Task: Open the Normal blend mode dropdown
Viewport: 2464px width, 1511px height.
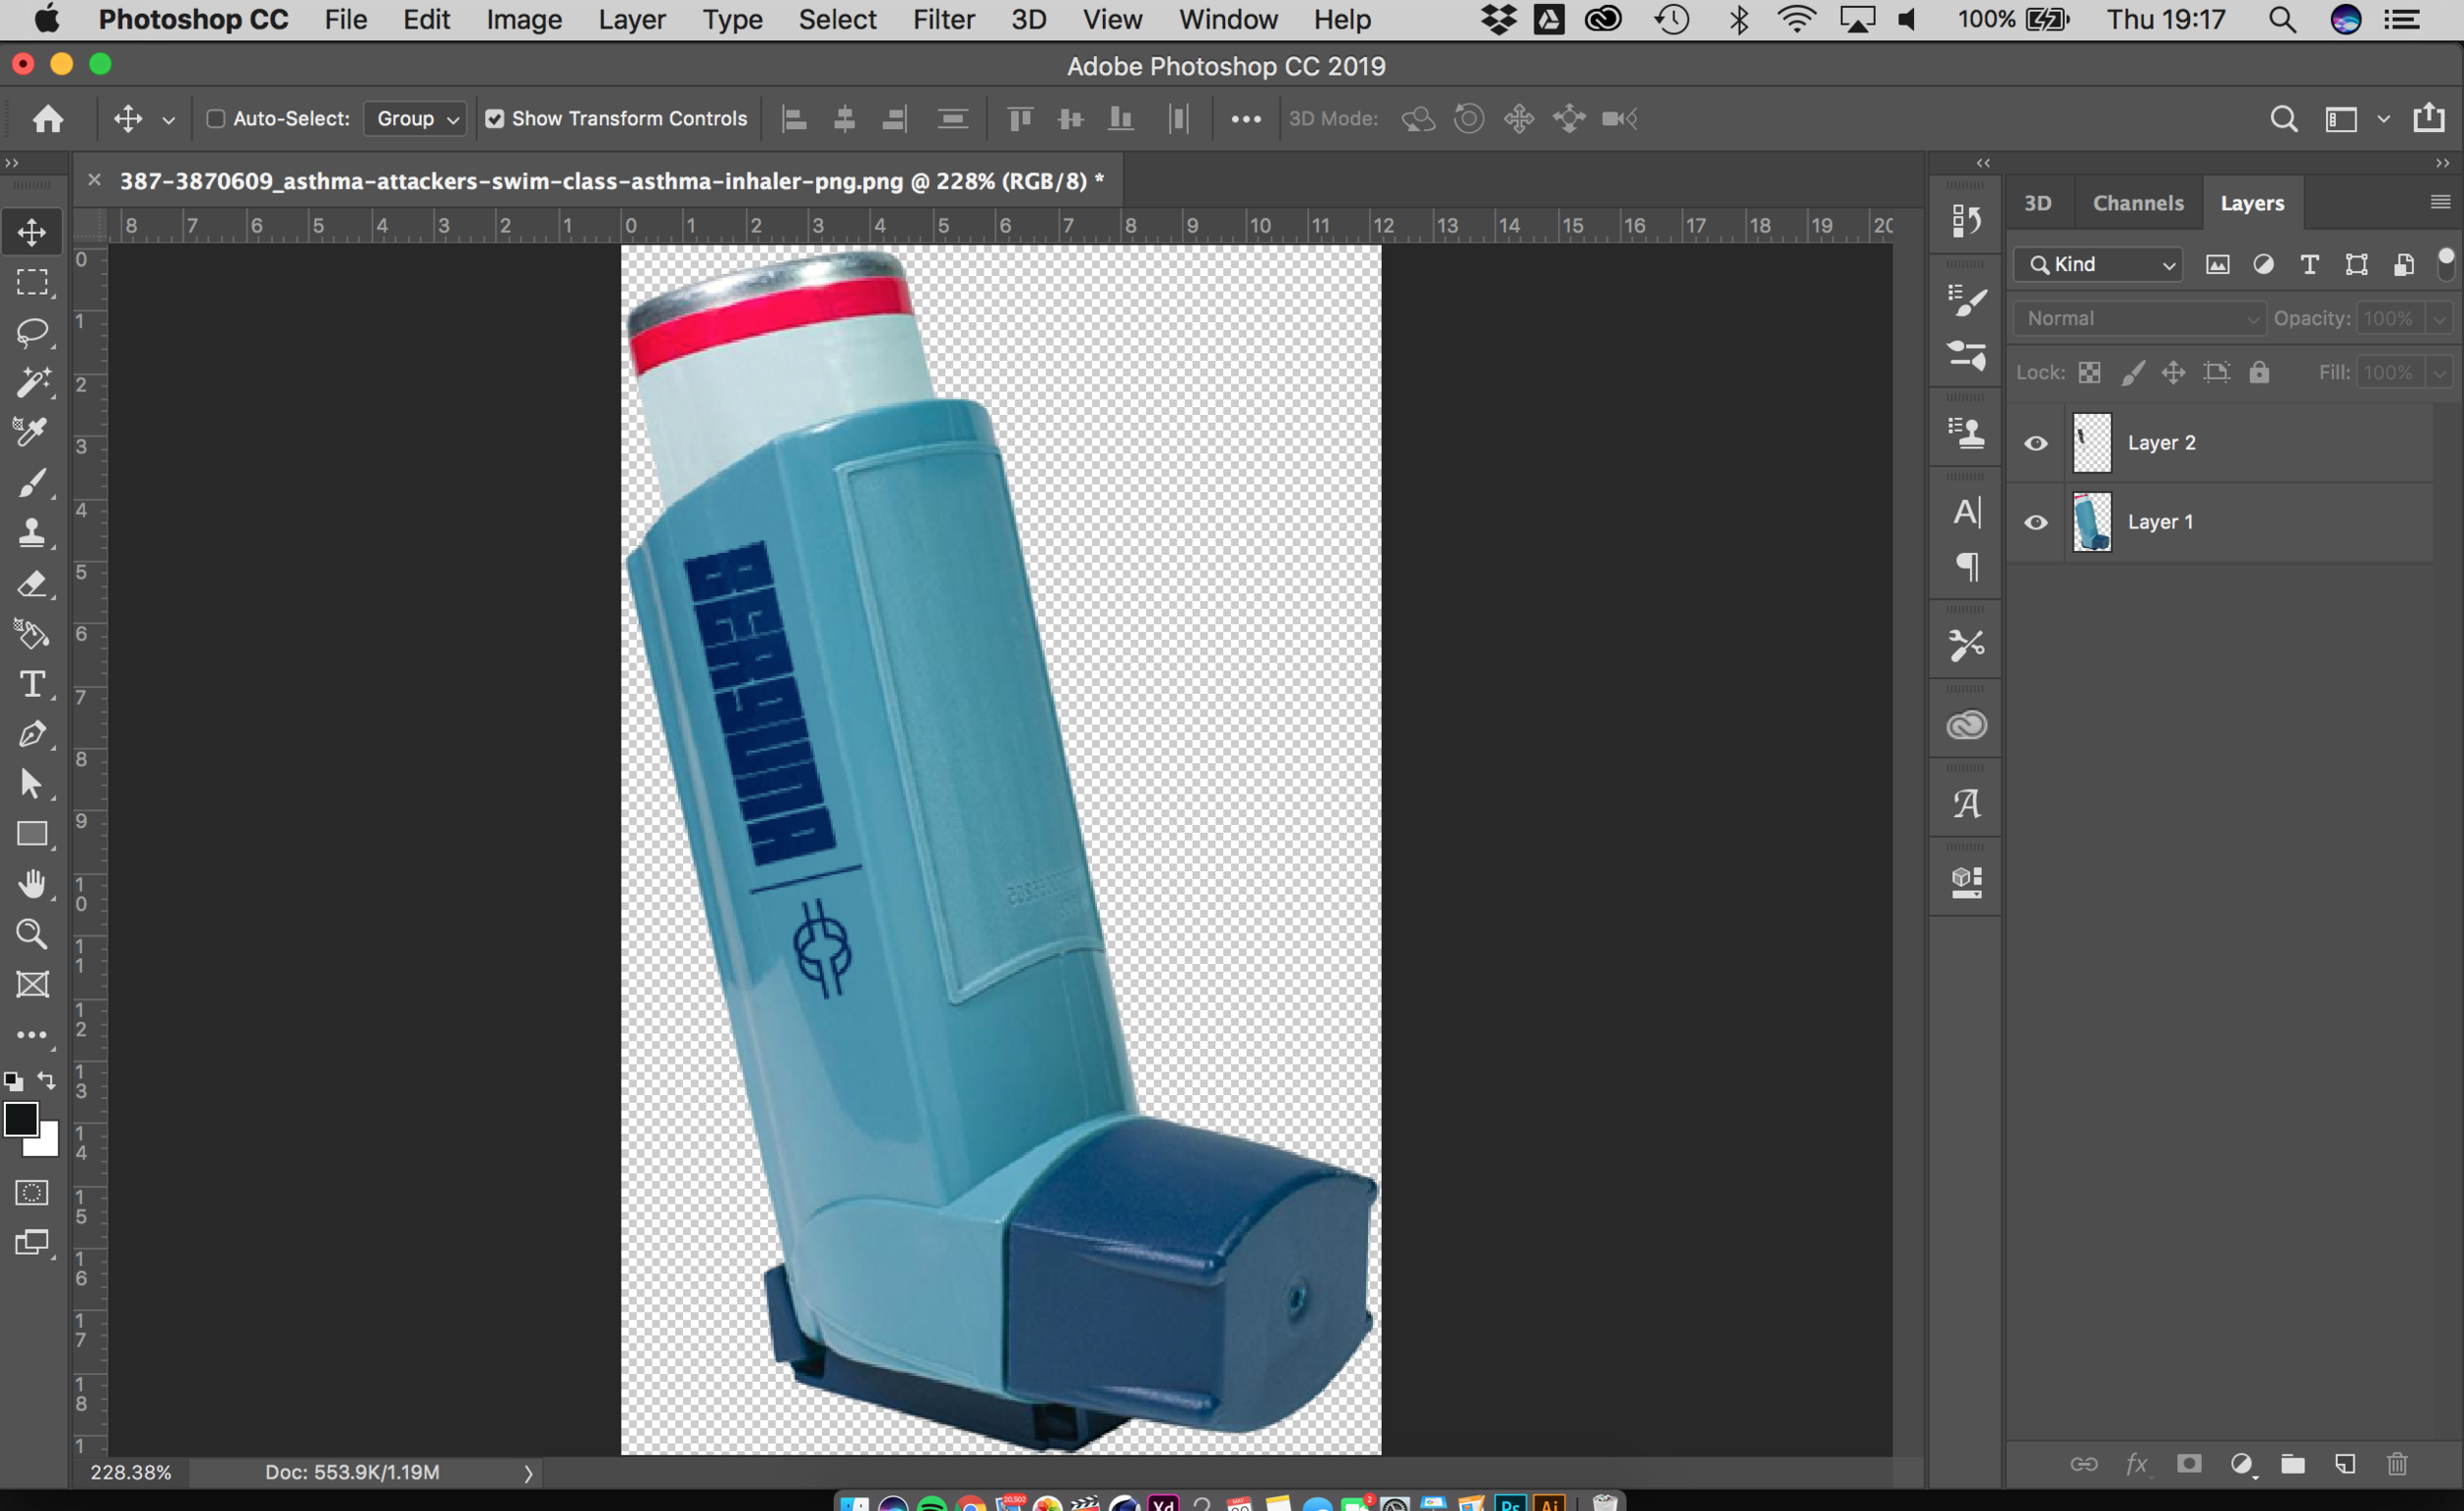Action: click(x=2139, y=318)
